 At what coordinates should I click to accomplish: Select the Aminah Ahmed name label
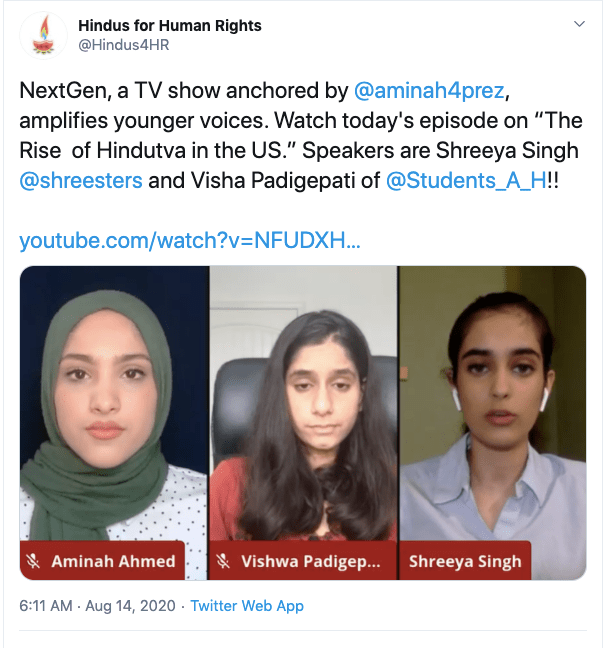(113, 561)
